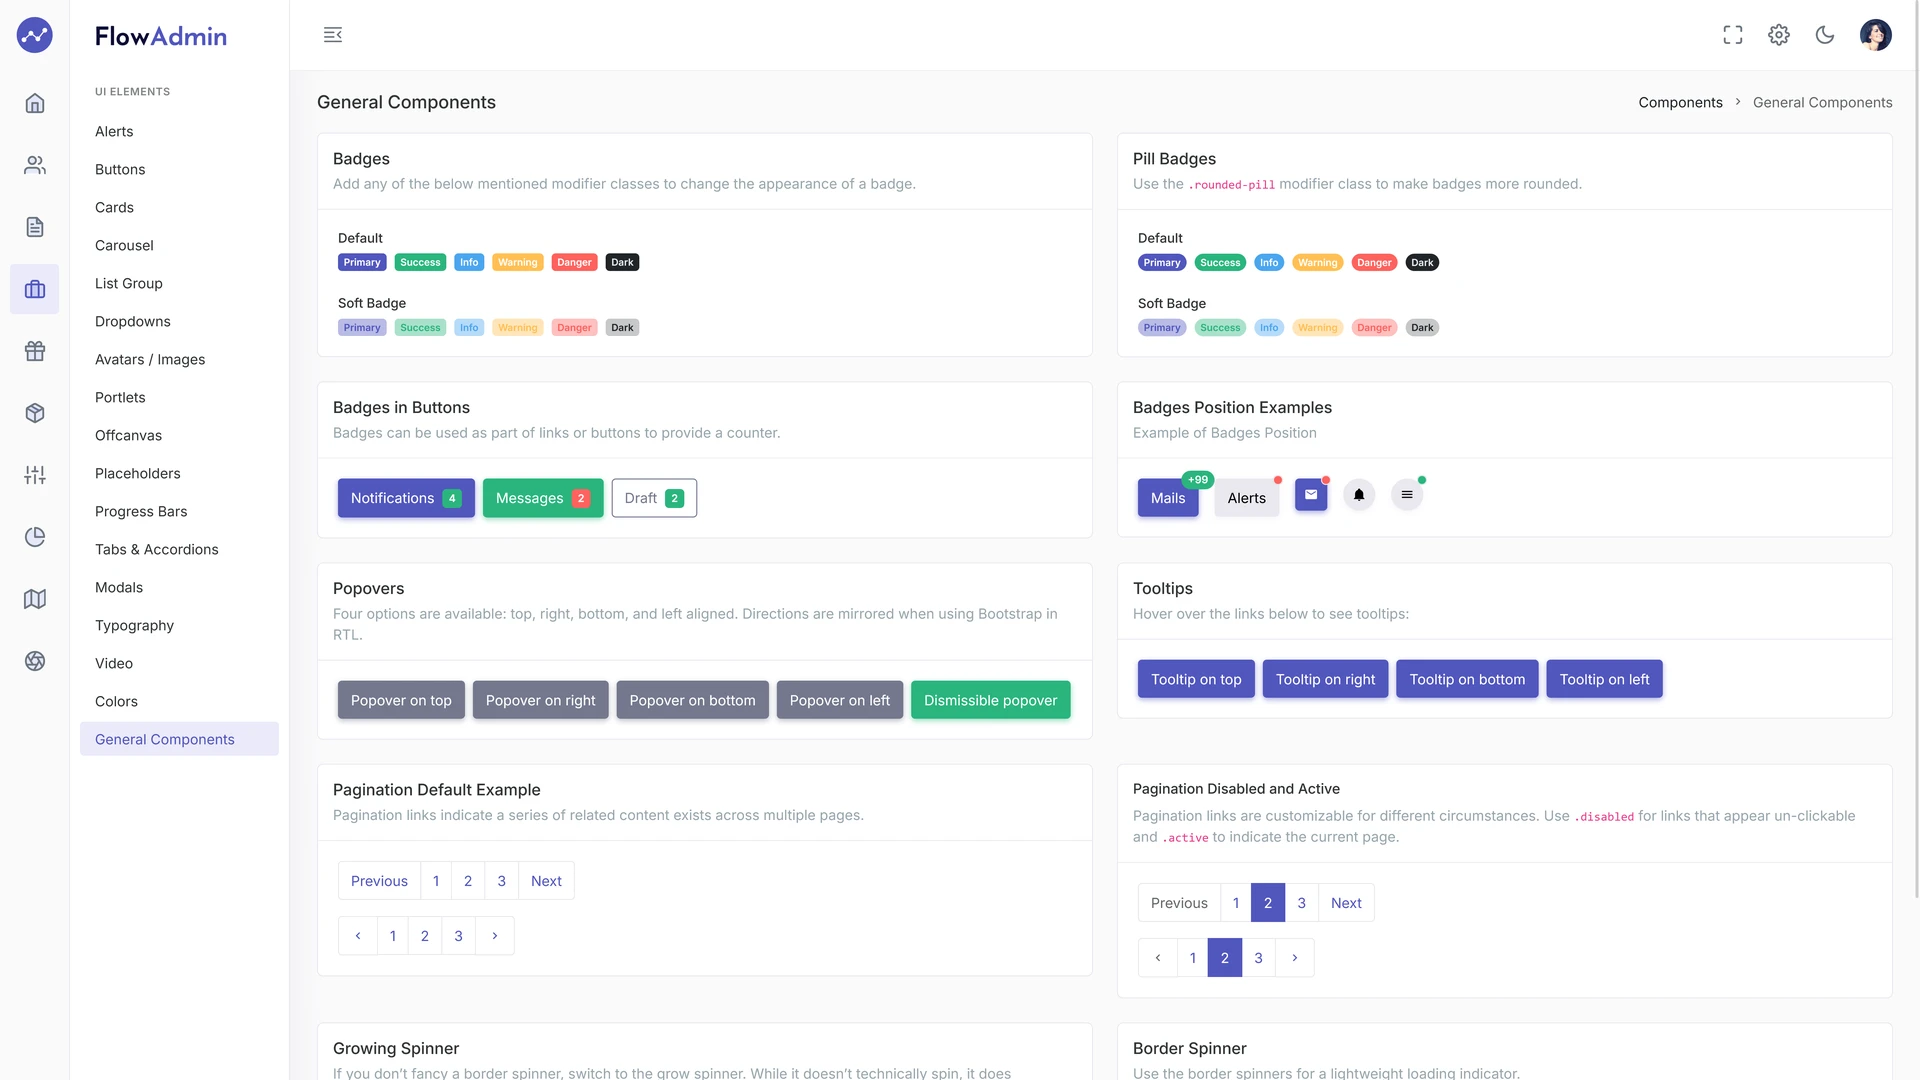Select active page 2 in Previous/Next pagination
The image size is (1920, 1080).
(x=1268, y=903)
